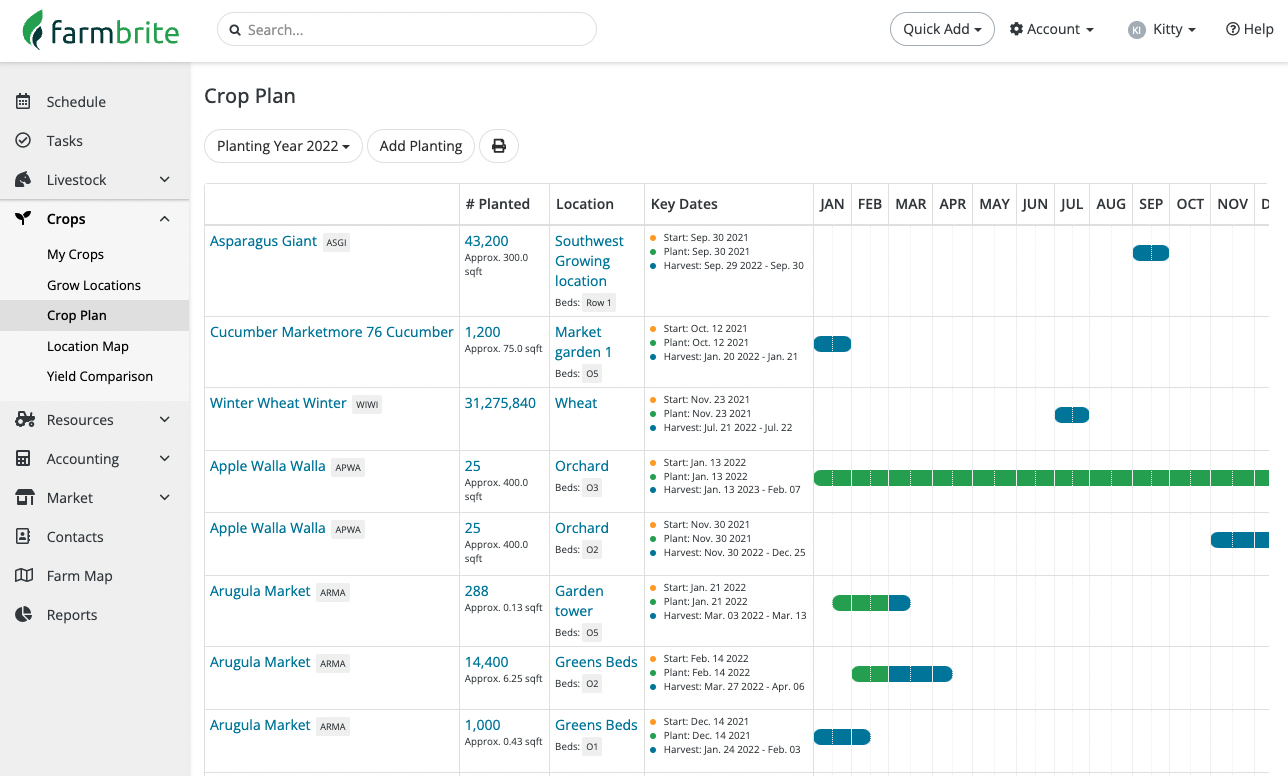Viewport: 1288px width, 776px height.
Task: Open the Winter Wheat Winter crop link
Action: tap(278, 402)
